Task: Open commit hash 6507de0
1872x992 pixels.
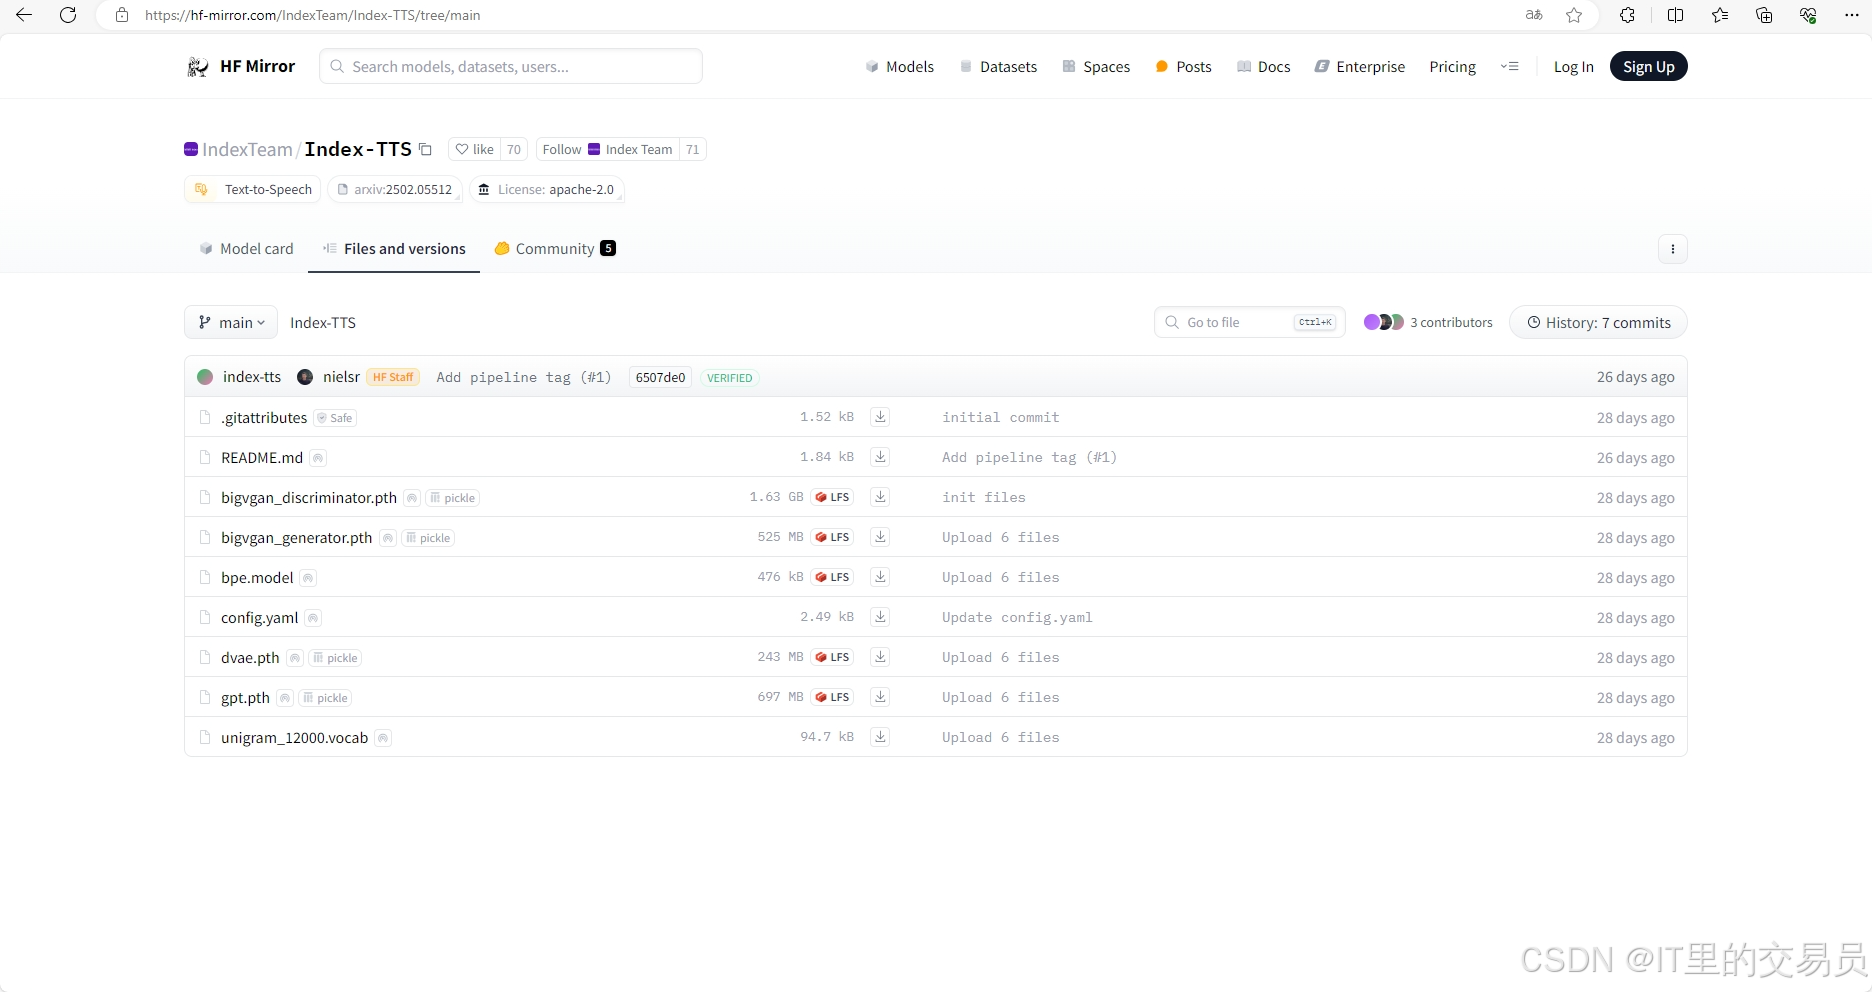Action: click(x=660, y=377)
